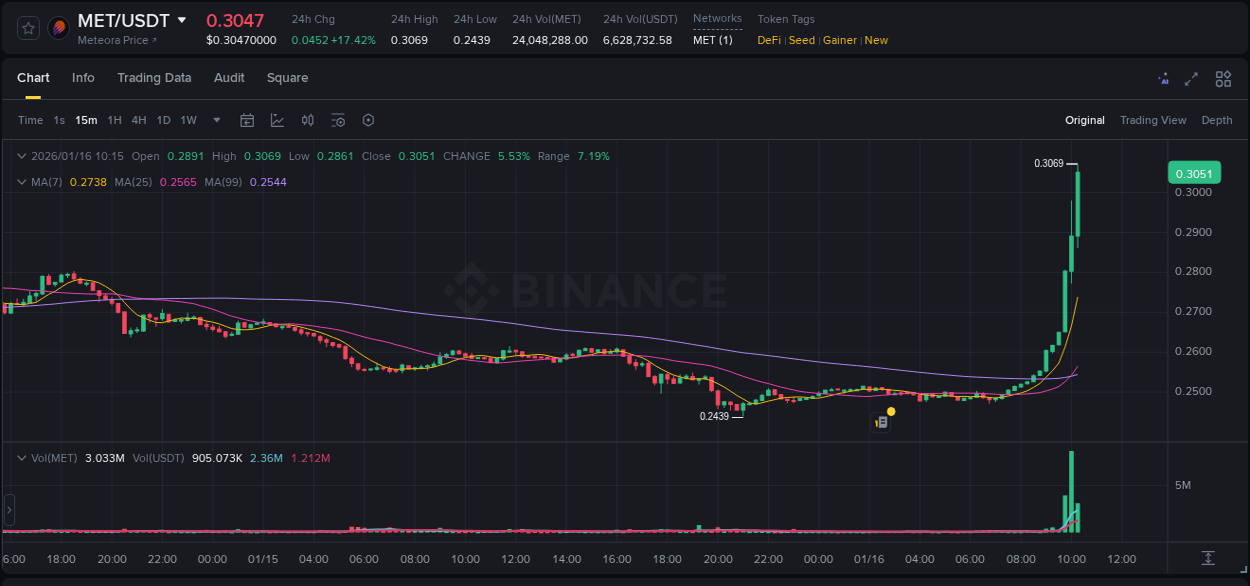Select the 15m timeframe
Image resolution: width=1250 pixels, height=586 pixels.
pyautogui.click(x=86, y=119)
